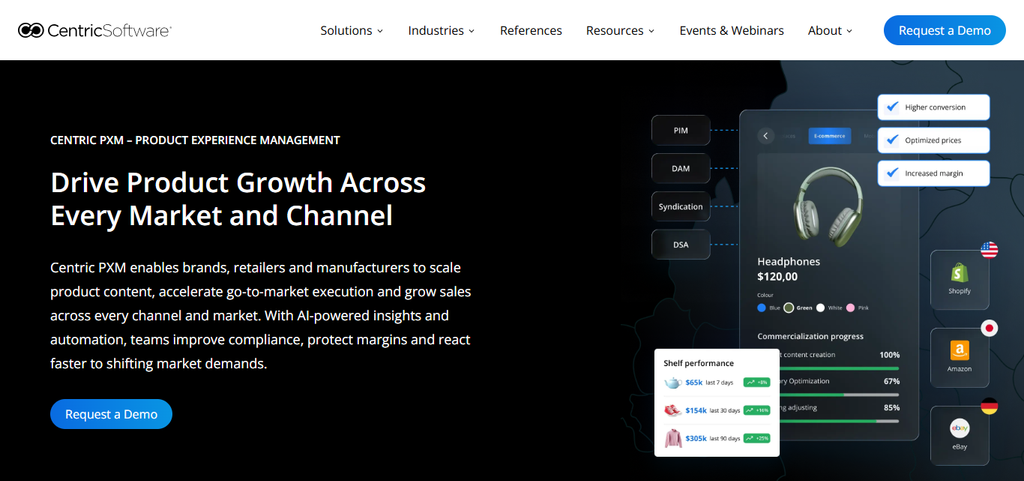Select the E-commerce tab in the product card
This screenshot has width=1024, height=481.
point(829,136)
